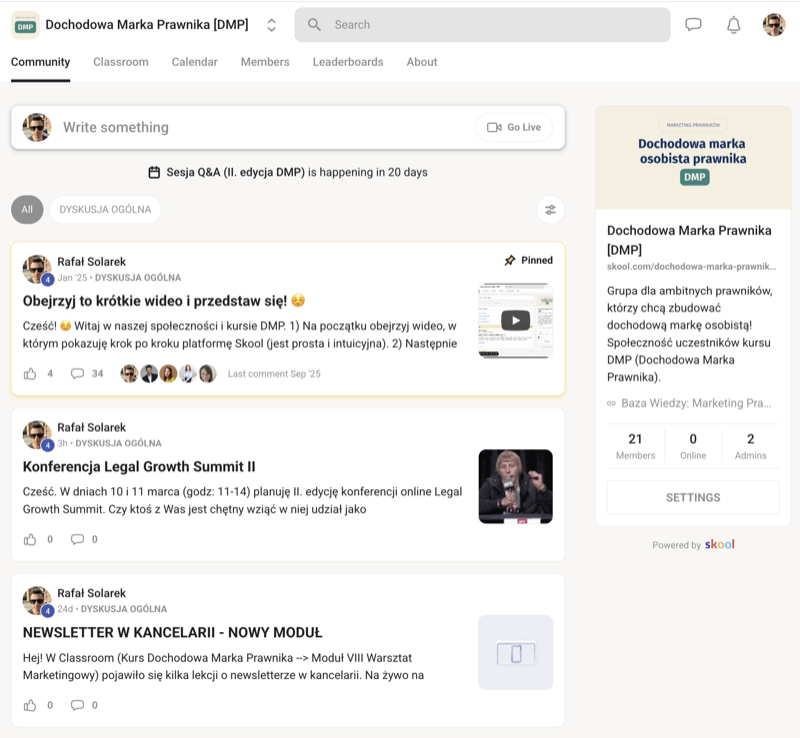Open the group SETTINGS button
The width and height of the screenshot is (800, 738).
pos(693,497)
